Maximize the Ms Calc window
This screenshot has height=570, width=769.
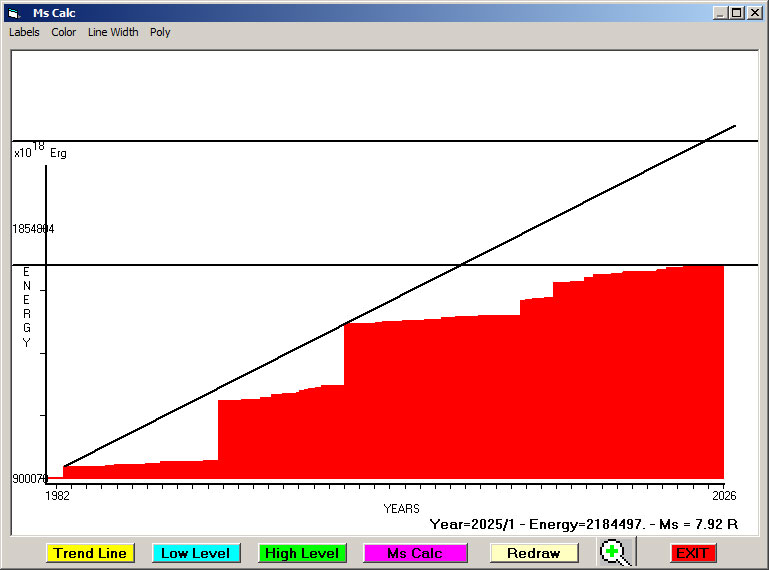[x=737, y=13]
